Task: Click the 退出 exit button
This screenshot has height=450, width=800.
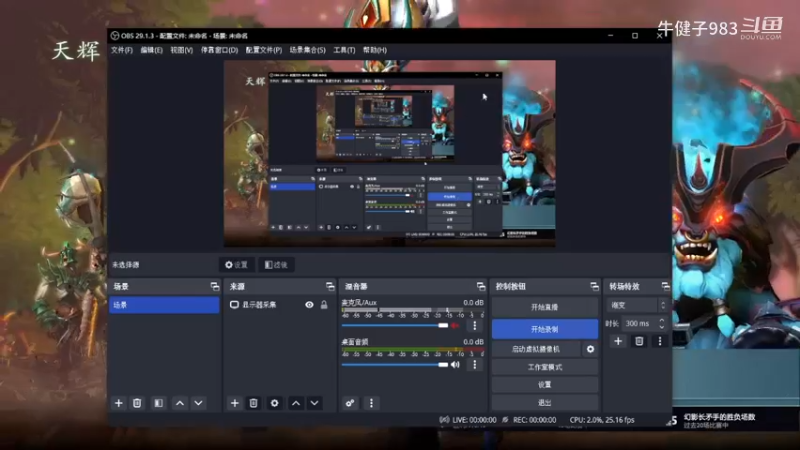Action: coord(545,403)
